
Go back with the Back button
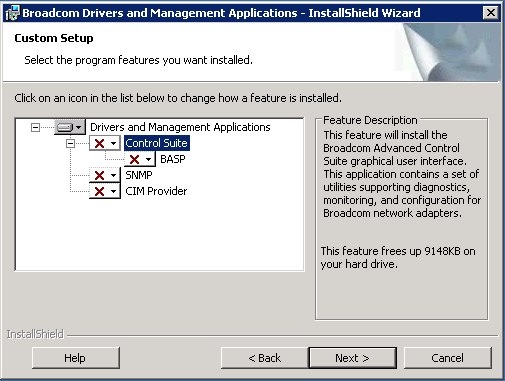pos(265,358)
